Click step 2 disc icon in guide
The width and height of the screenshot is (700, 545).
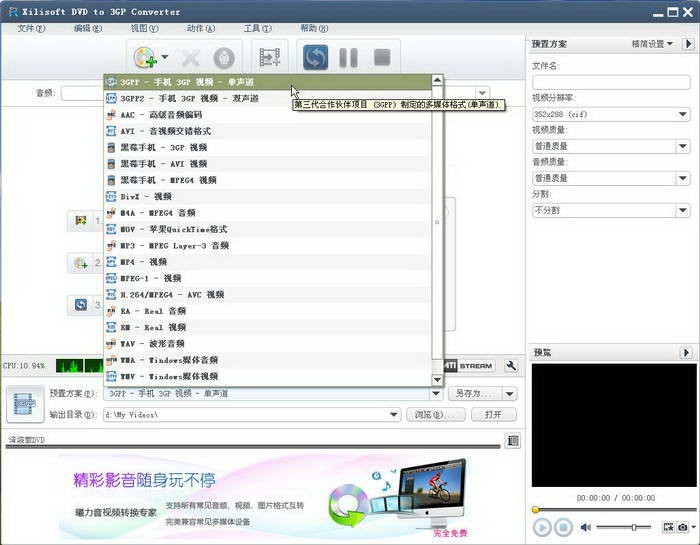click(81, 263)
